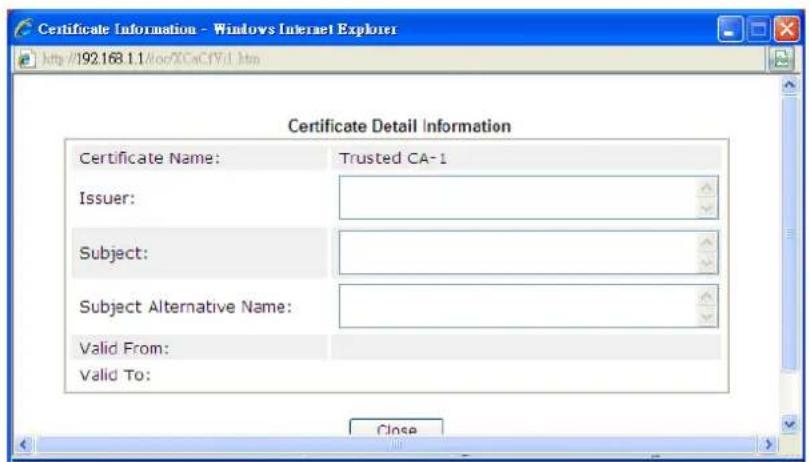Click the page vertical scrollbar down arrow

[x=789, y=424]
